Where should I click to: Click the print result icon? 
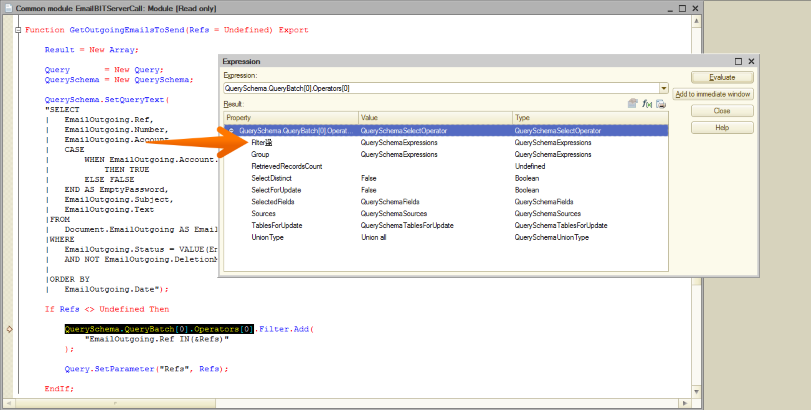(660, 104)
